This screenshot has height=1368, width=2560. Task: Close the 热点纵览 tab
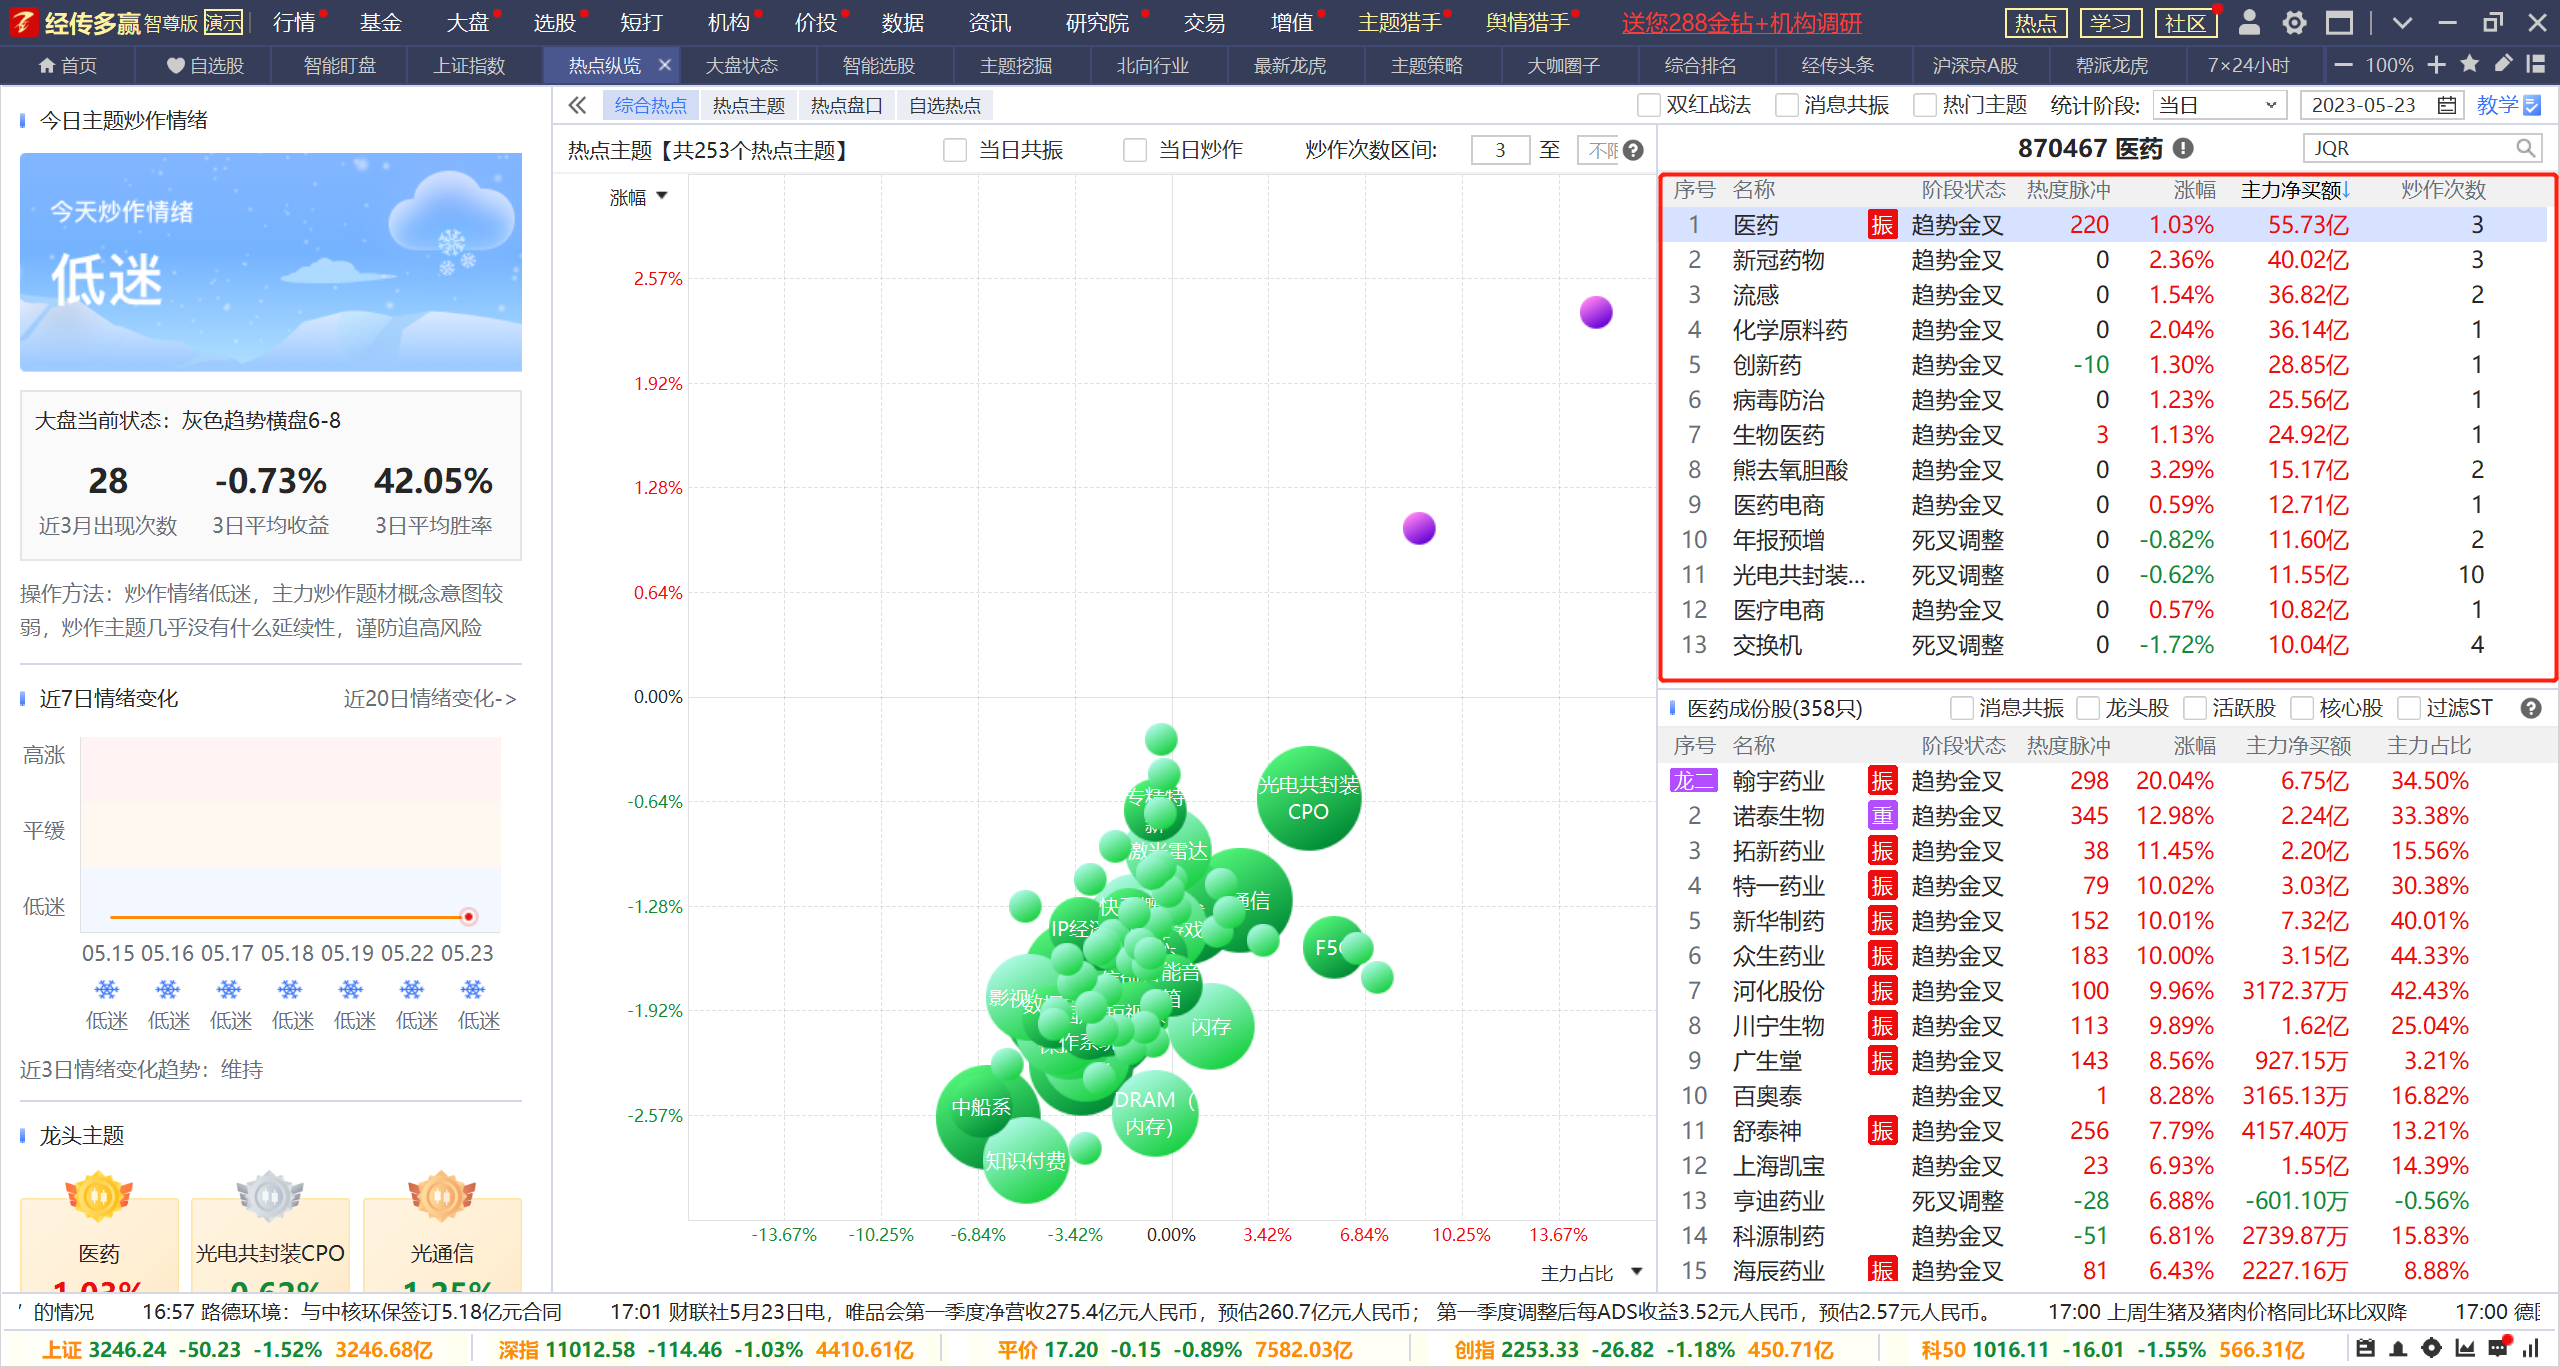point(665,65)
